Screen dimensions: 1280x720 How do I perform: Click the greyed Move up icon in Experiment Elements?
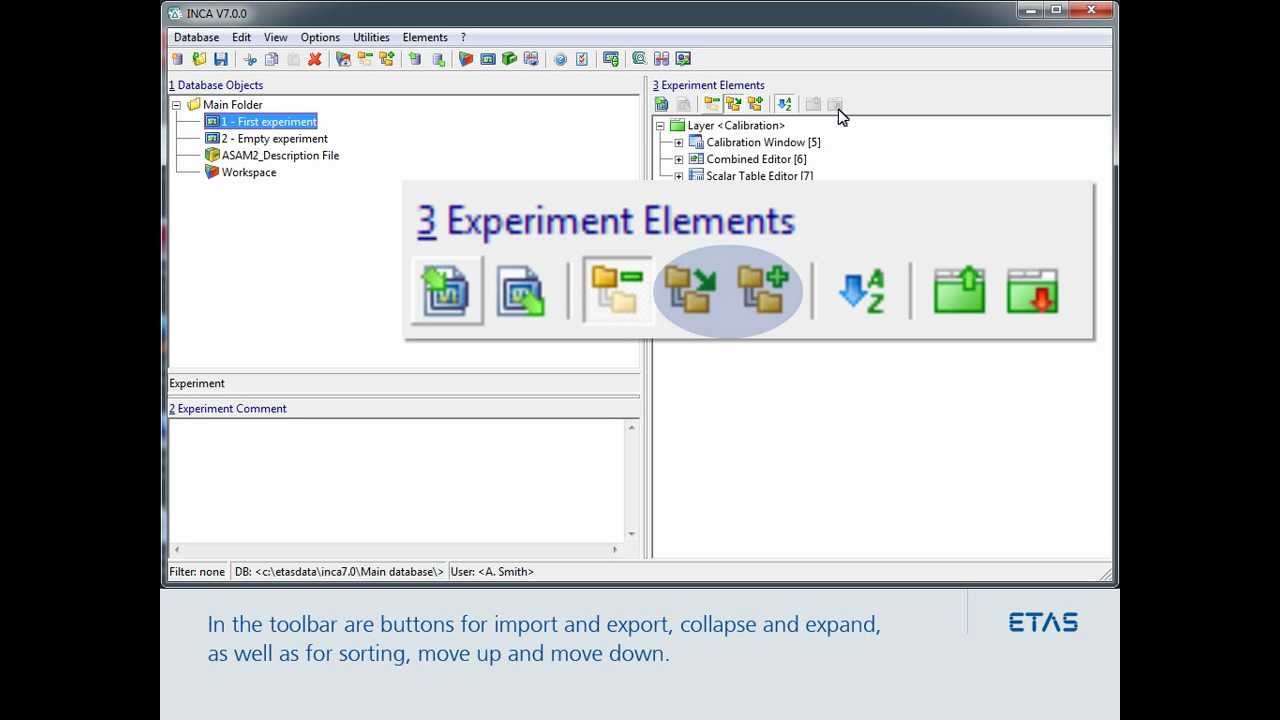coord(813,104)
